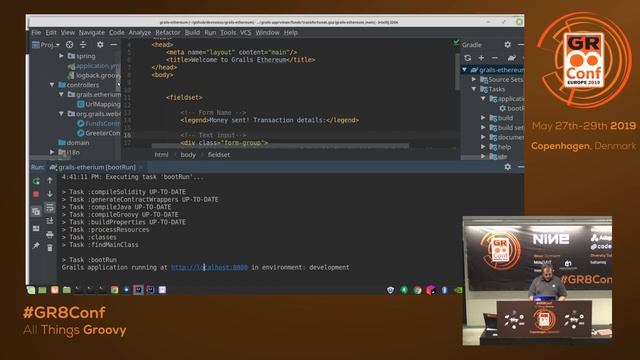Open the View menu
This screenshot has height=360, width=640.
tap(68, 32)
